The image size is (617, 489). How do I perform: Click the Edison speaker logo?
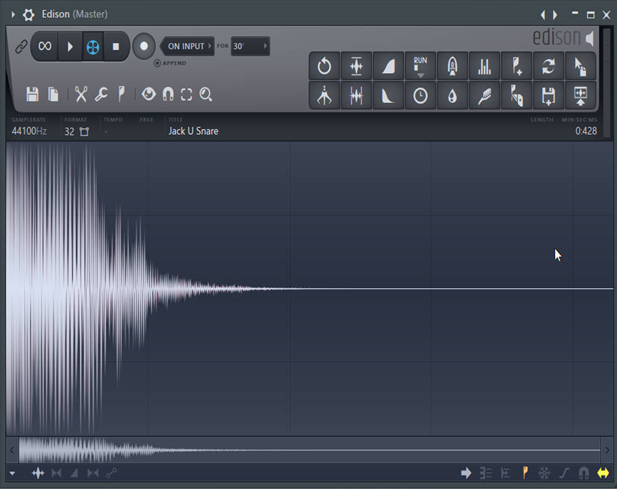click(x=590, y=38)
